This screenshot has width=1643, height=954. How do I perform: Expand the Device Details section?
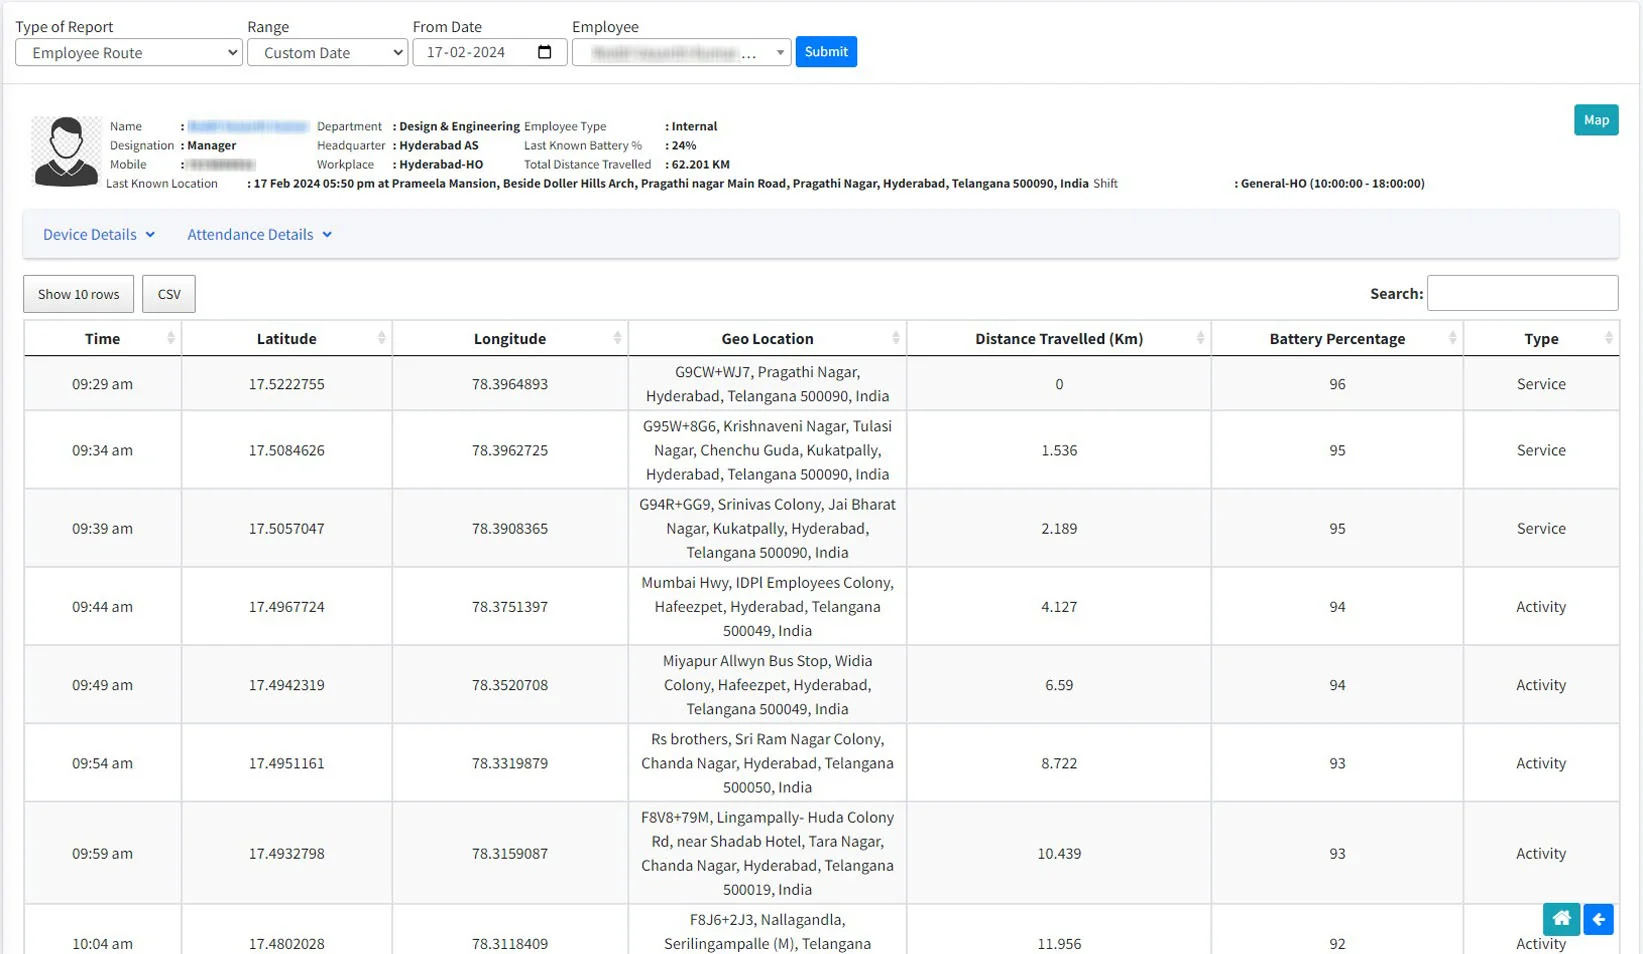[x=97, y=234]
